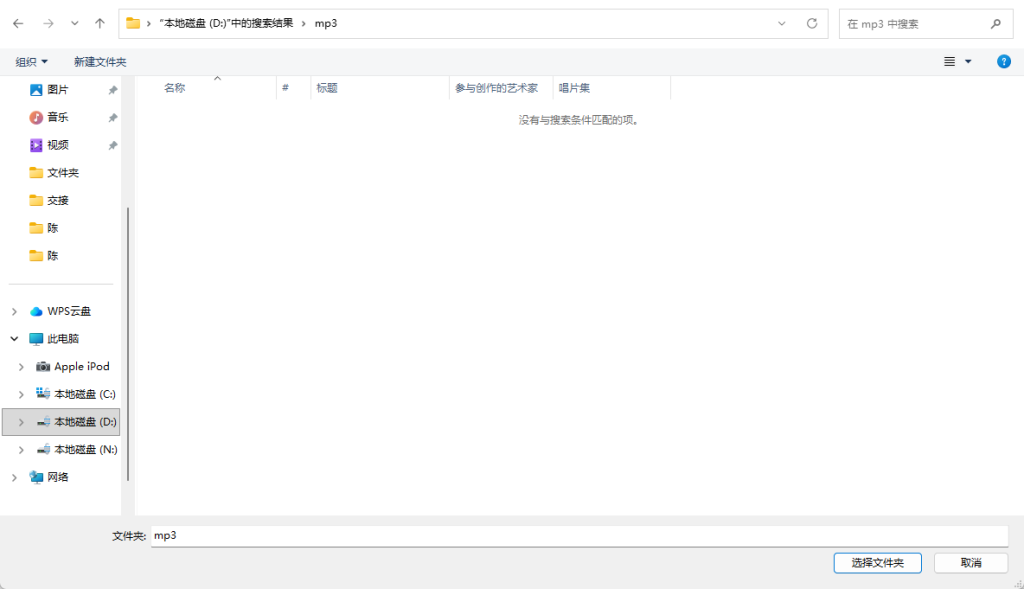Click the 选择文件夹 button
The height and width of the screenshot is (589, 1024).
pyautogui.click(x=877, y=563)
